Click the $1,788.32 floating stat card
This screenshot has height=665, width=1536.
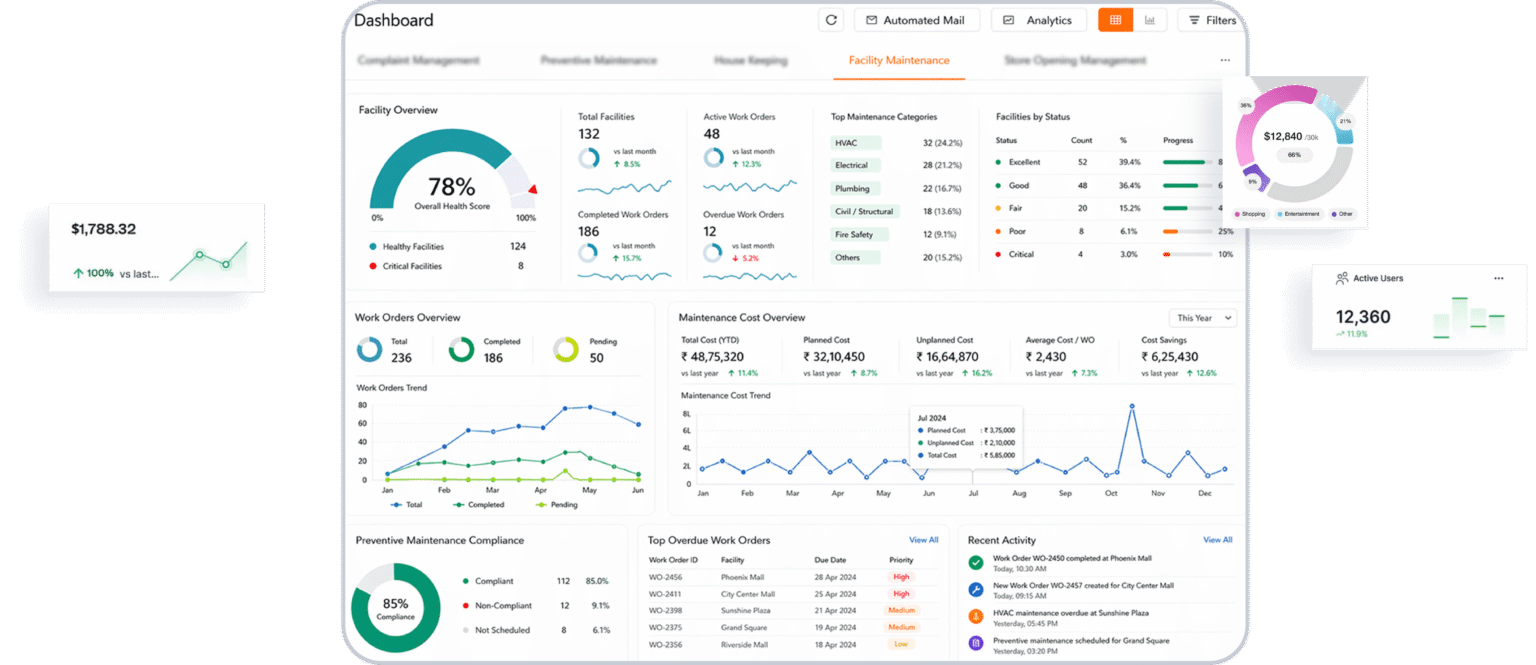157,247
